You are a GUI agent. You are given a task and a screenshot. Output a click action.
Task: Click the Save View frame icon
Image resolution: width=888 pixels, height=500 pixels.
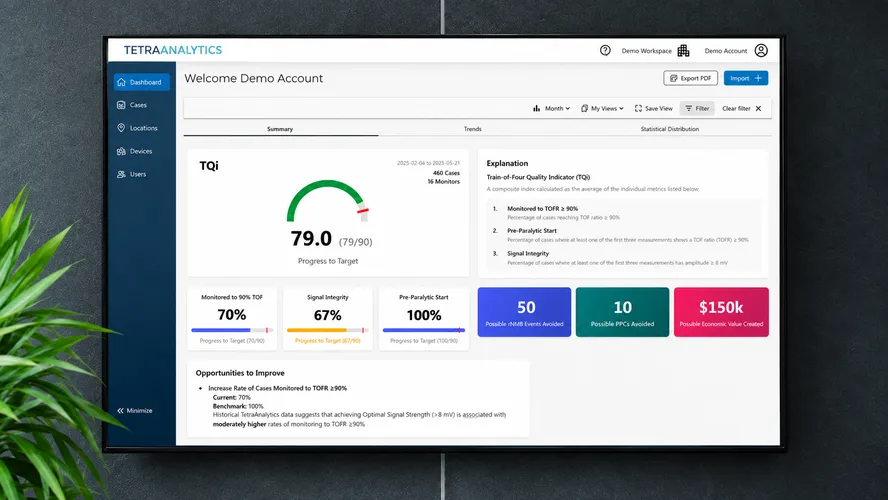tap(638, 108)
